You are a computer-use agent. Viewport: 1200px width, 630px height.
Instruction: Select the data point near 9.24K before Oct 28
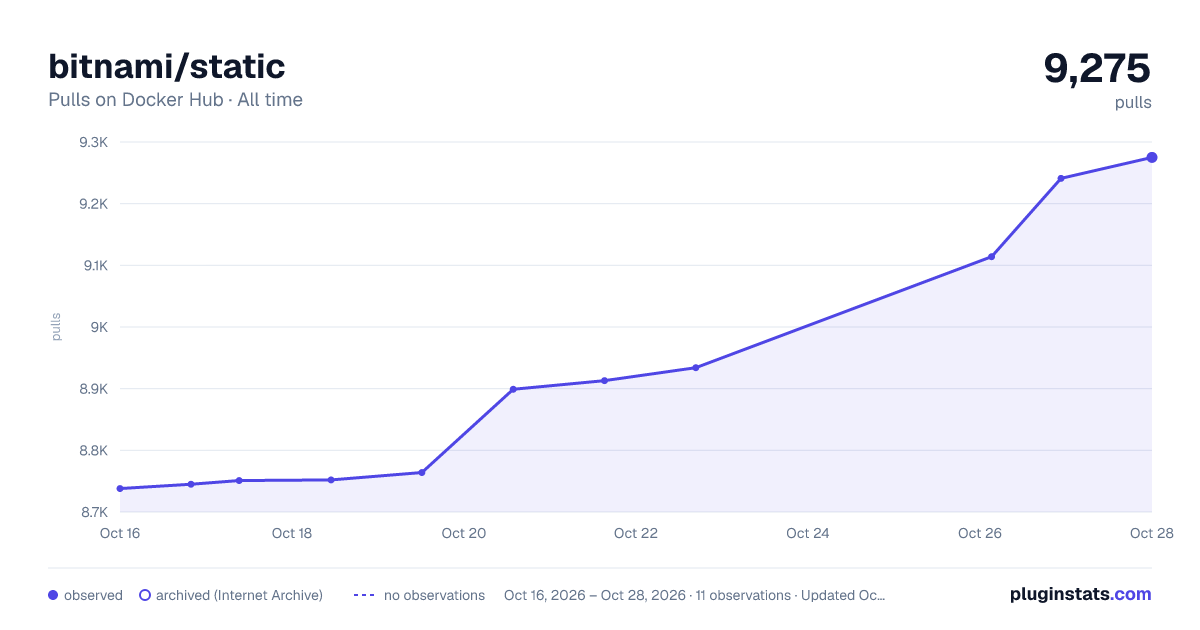point(1061,178)
